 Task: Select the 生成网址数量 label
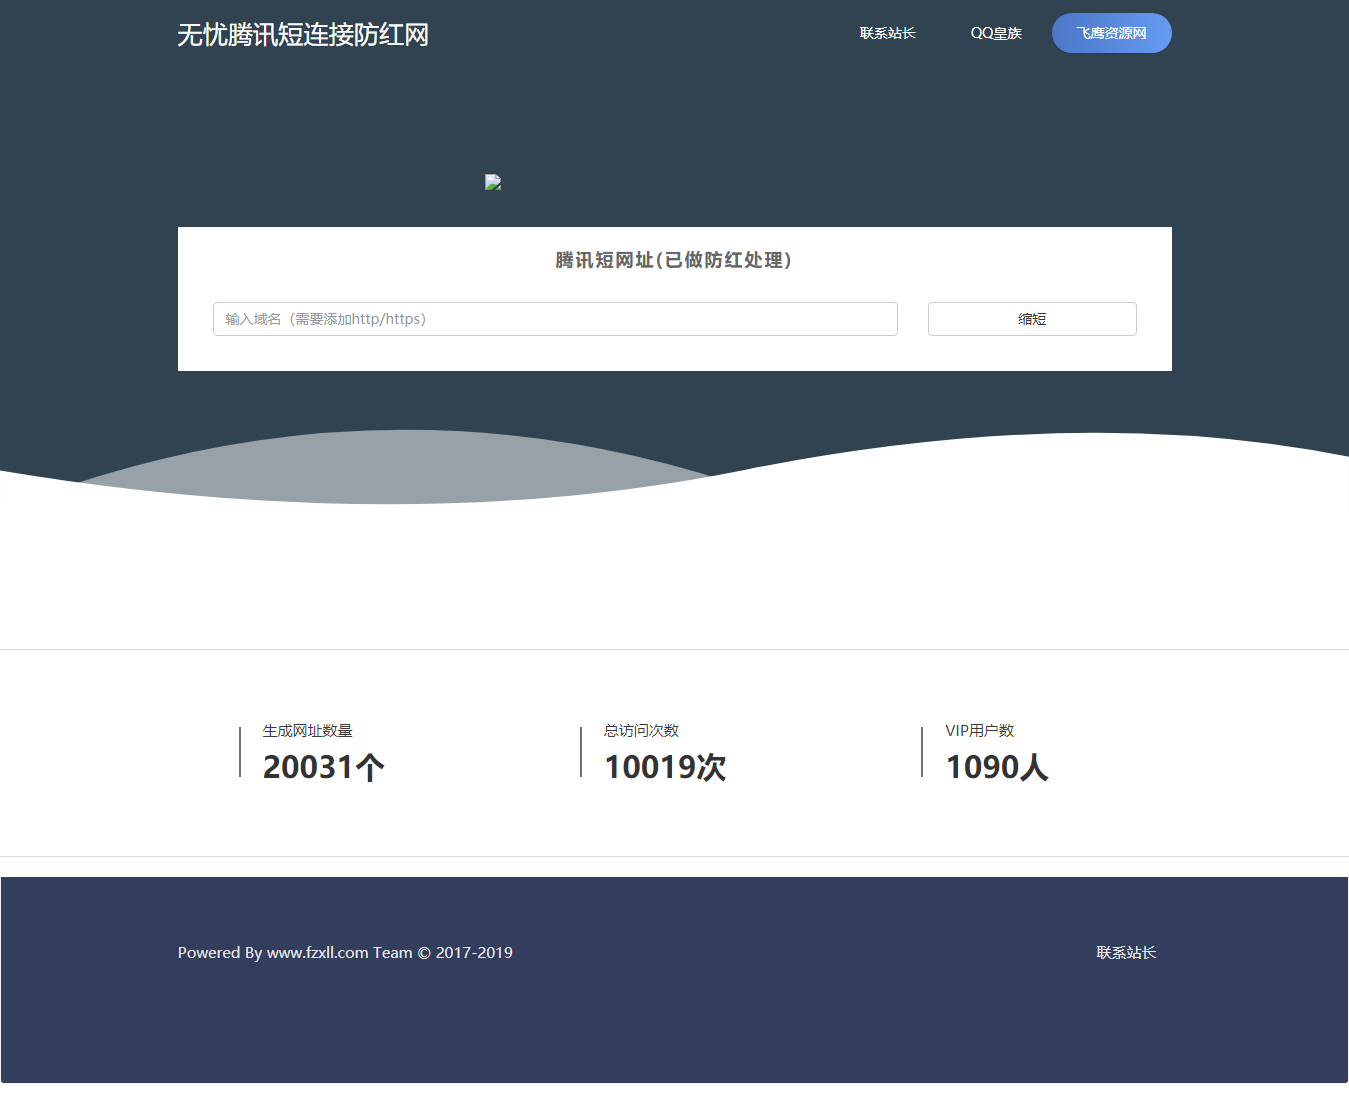pos(308,731)
